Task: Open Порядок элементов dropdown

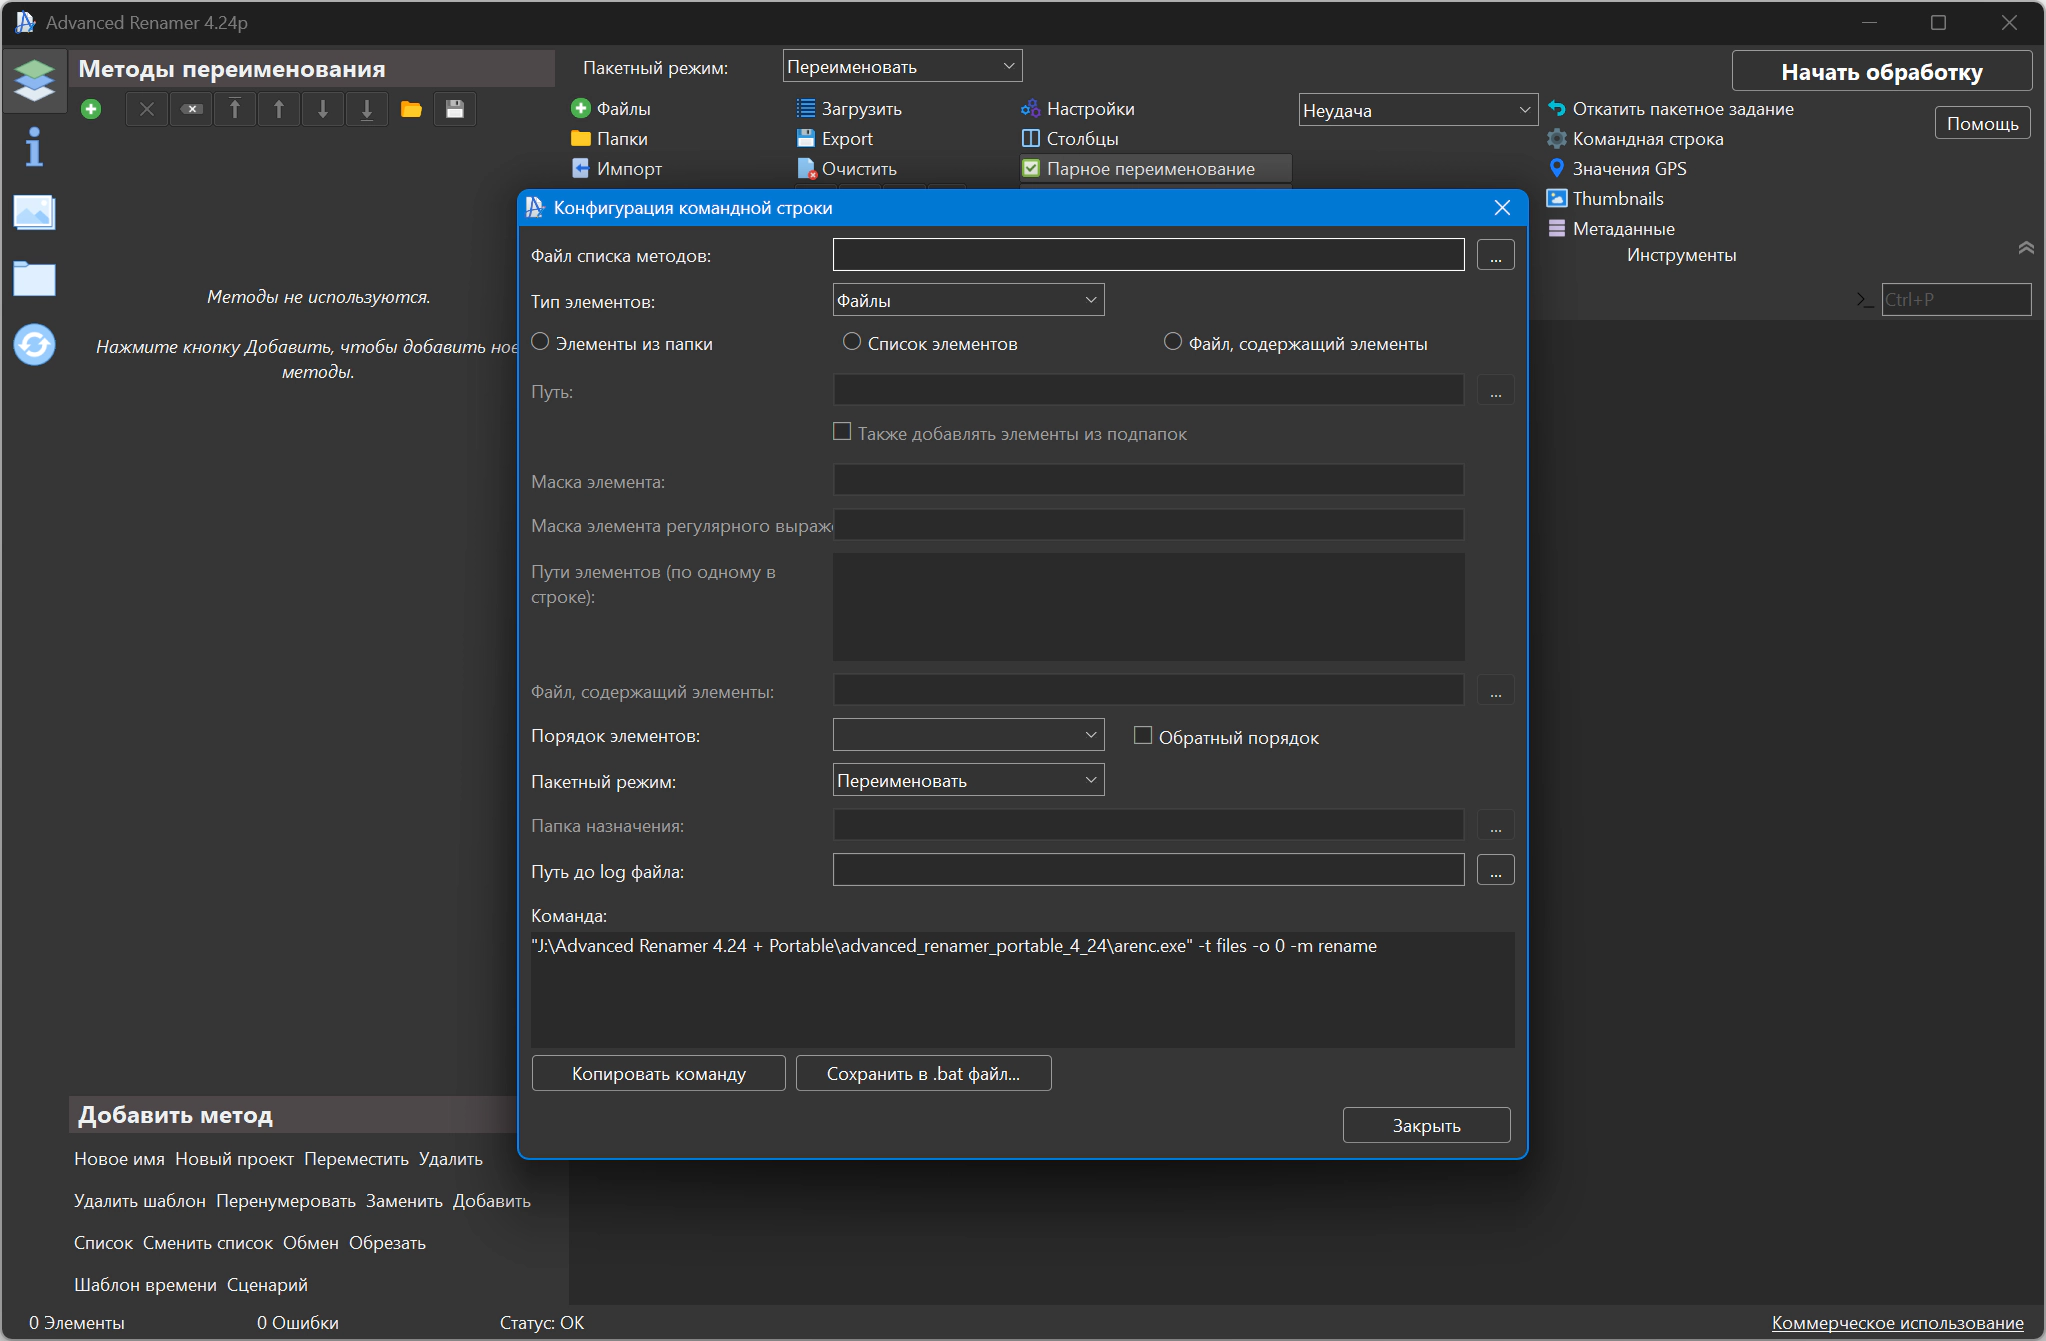Action: [x=968, y=735]
